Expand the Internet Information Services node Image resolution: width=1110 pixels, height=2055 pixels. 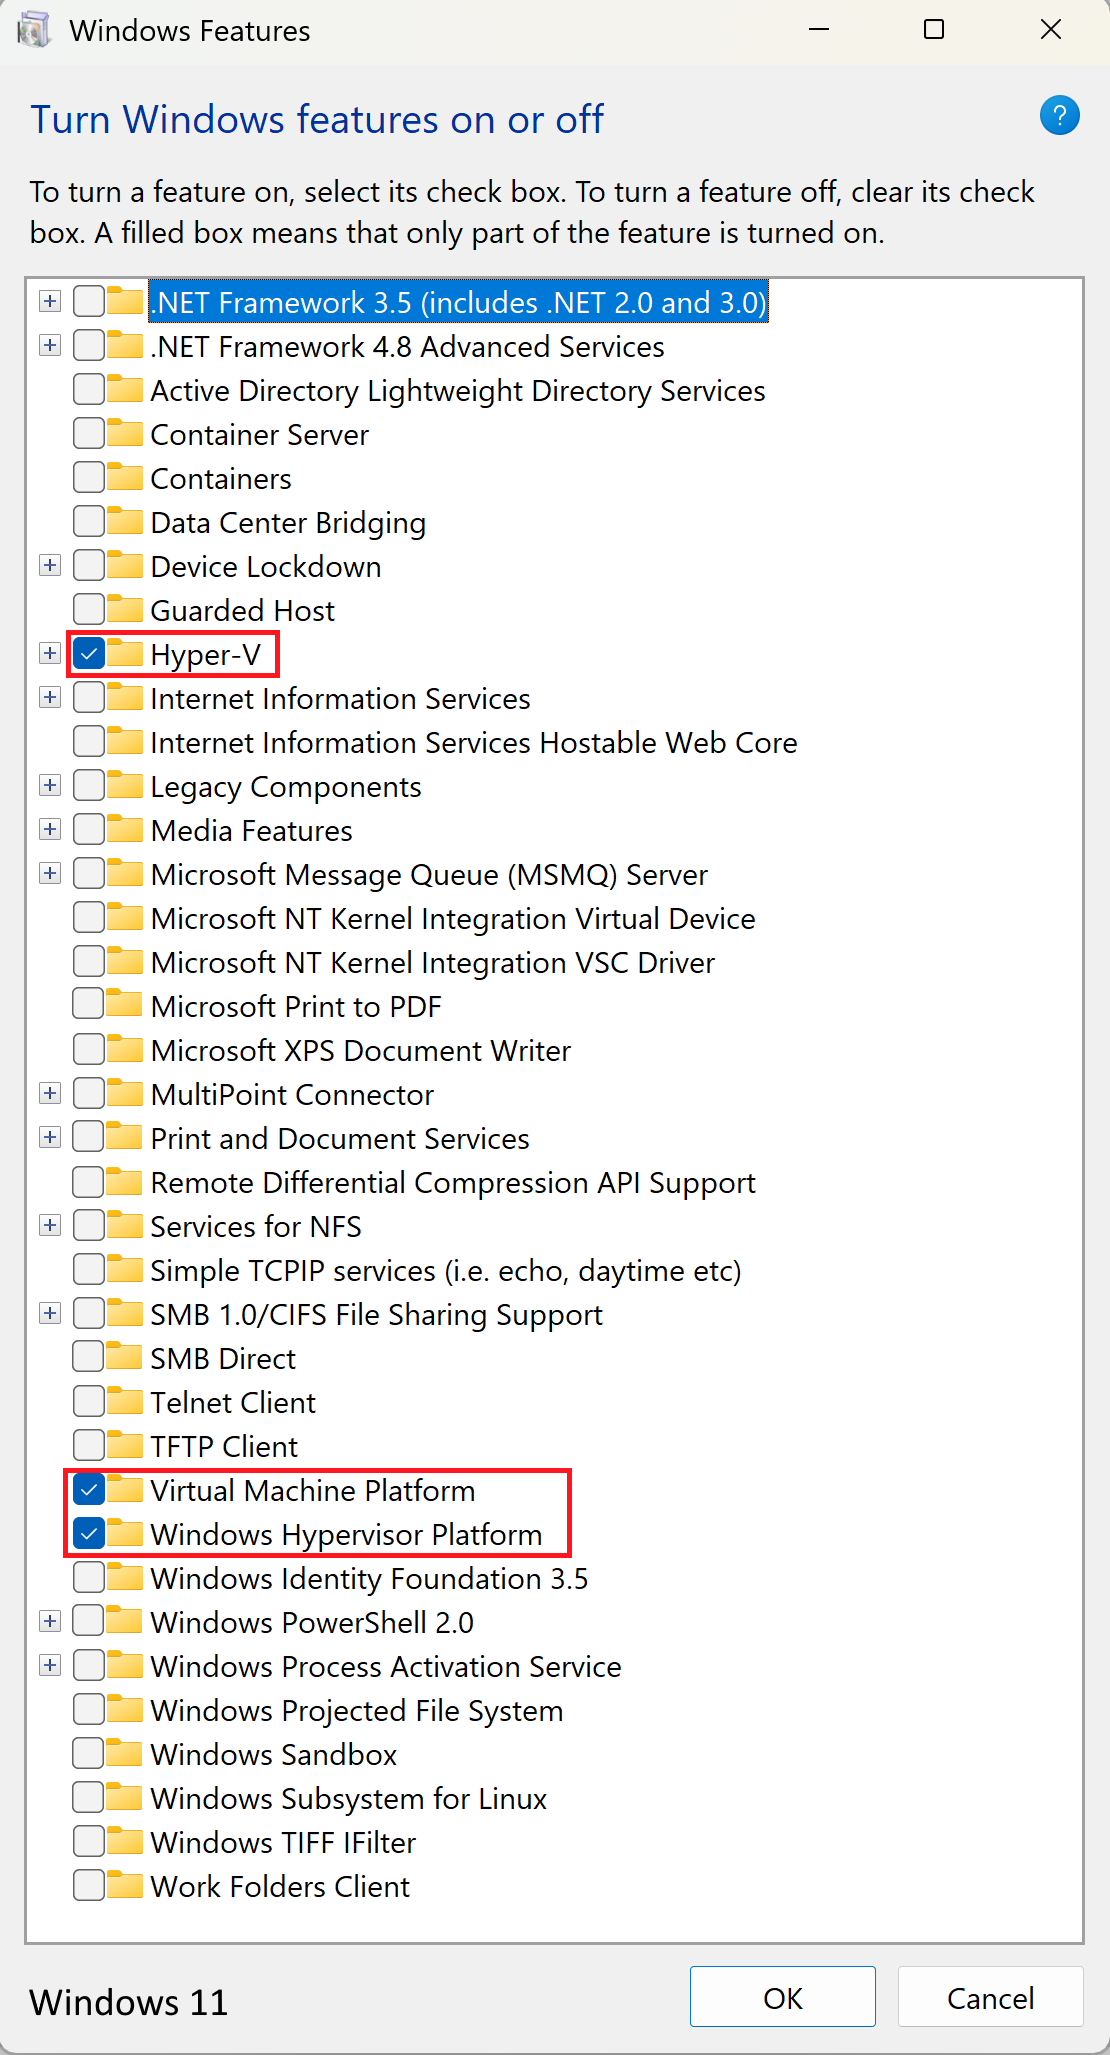(x=50, y=697)
